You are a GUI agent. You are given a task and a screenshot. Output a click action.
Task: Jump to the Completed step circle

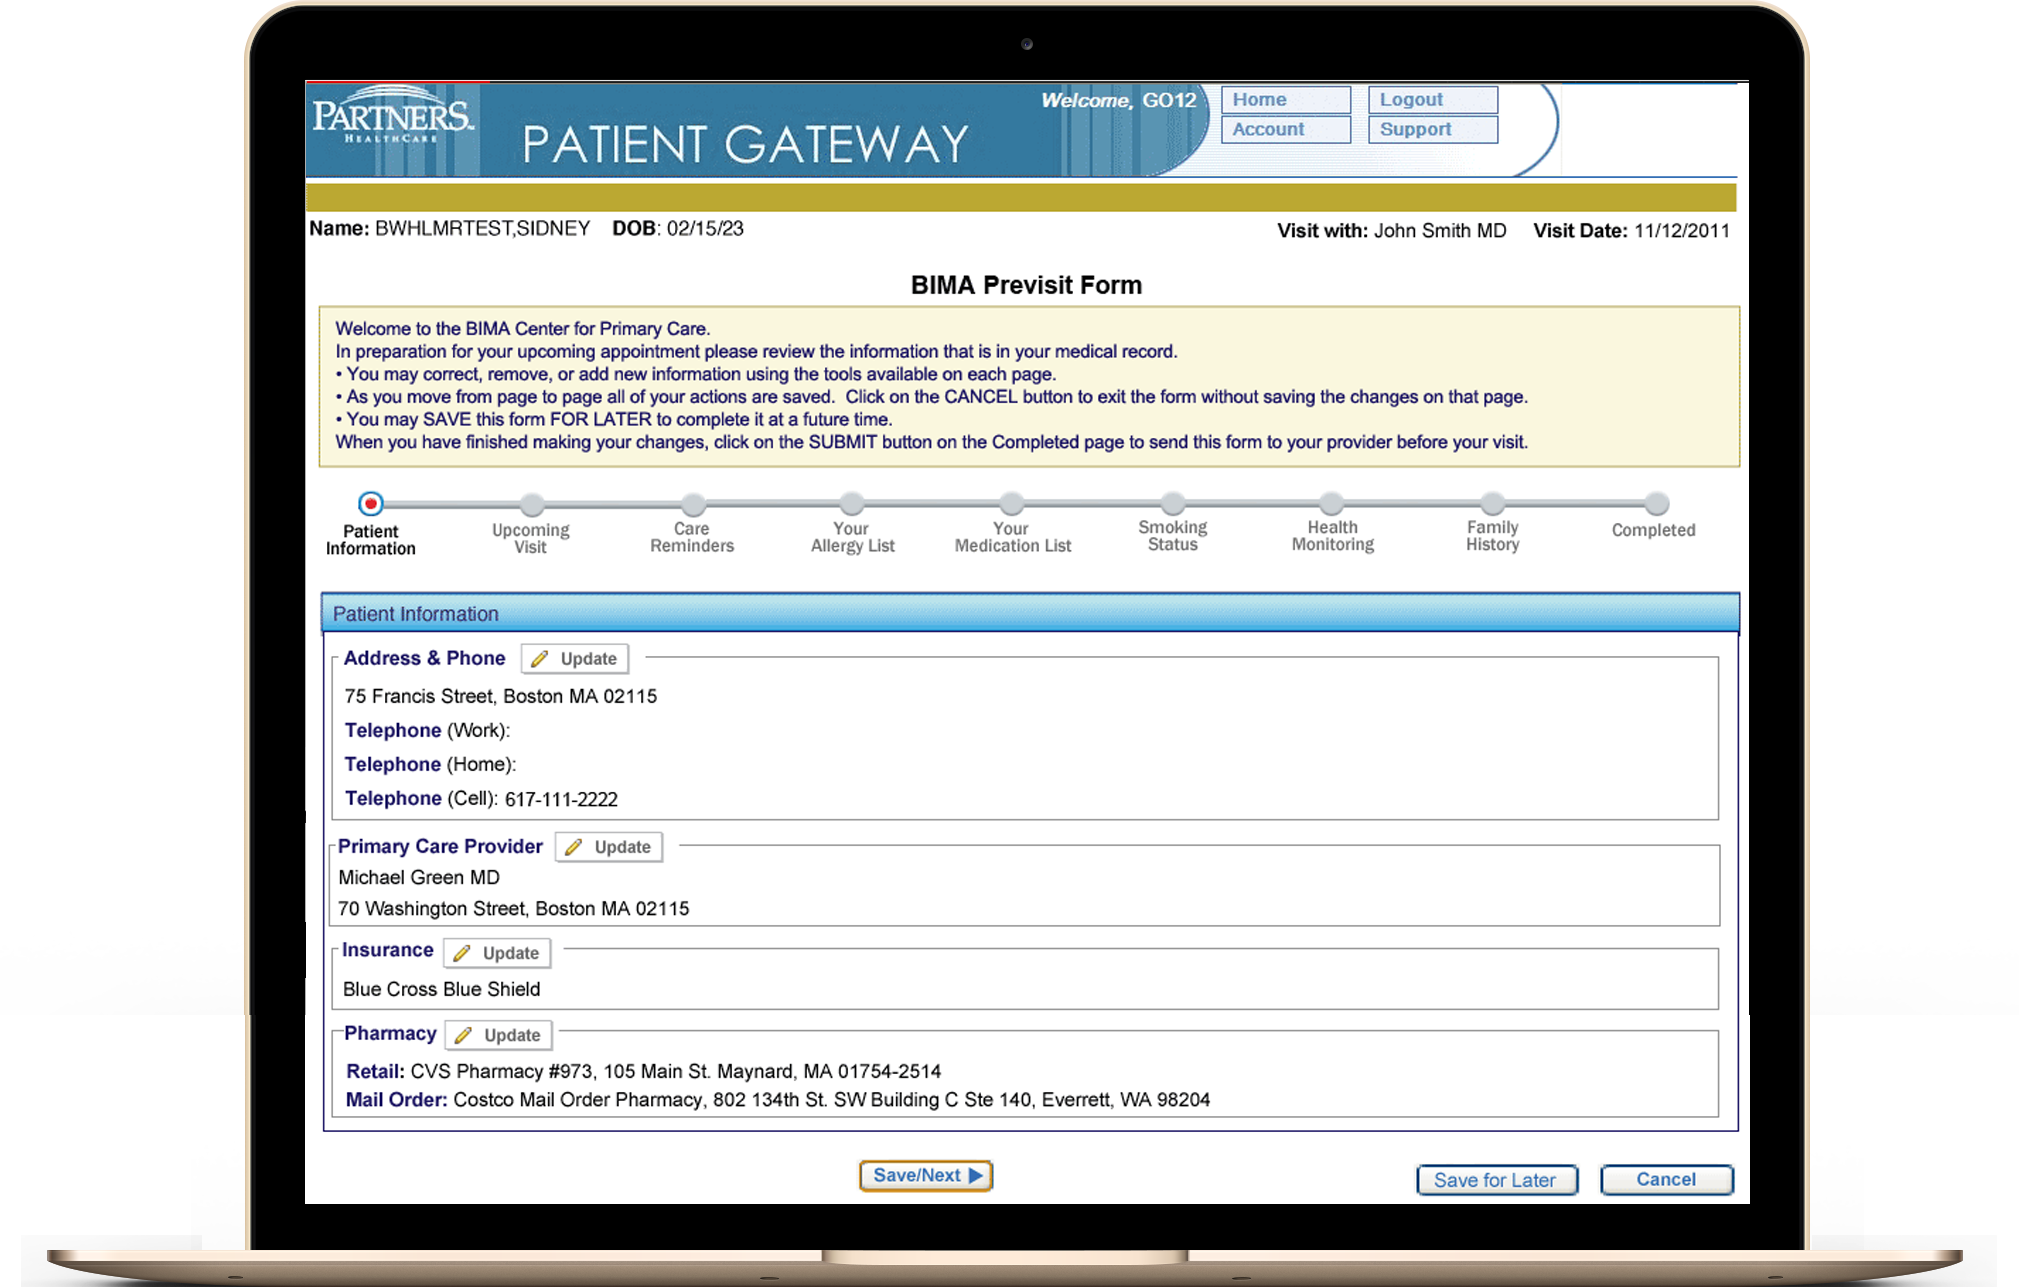pyautogui.click(x=1657, y=503)
